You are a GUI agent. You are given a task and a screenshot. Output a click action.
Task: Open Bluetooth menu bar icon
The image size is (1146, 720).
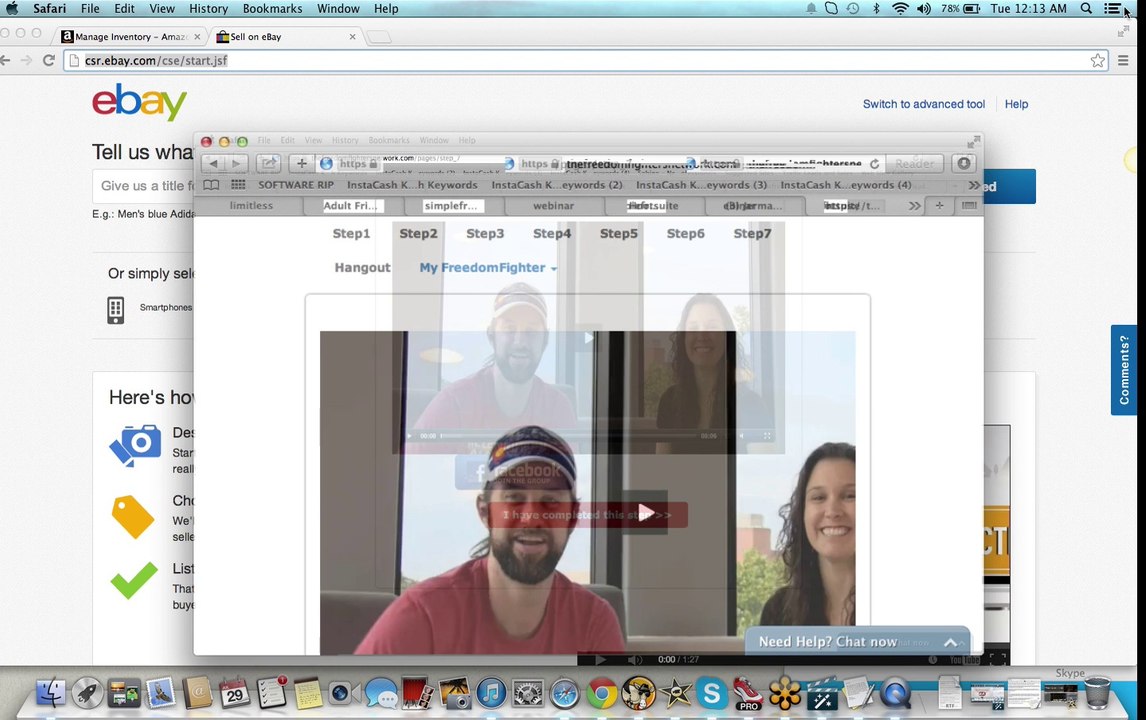(876, 9)
